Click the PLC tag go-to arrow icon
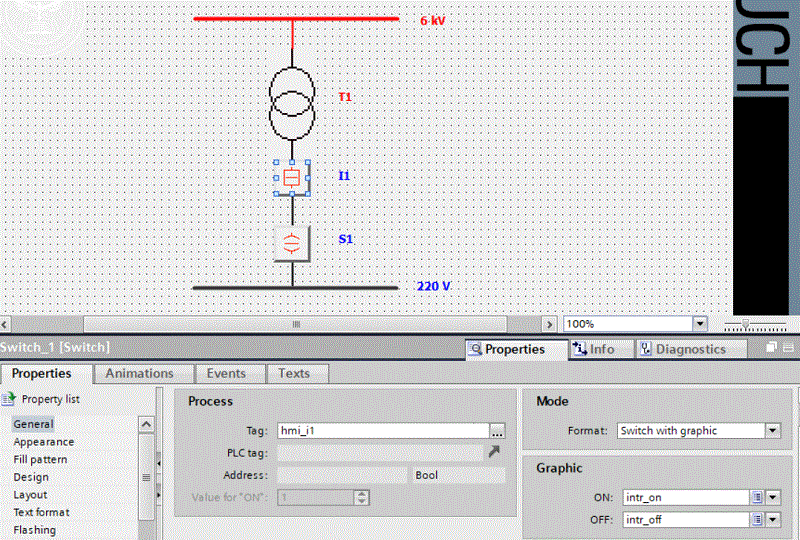The width and height of the screenshot is (800, 540). point(493,454)
